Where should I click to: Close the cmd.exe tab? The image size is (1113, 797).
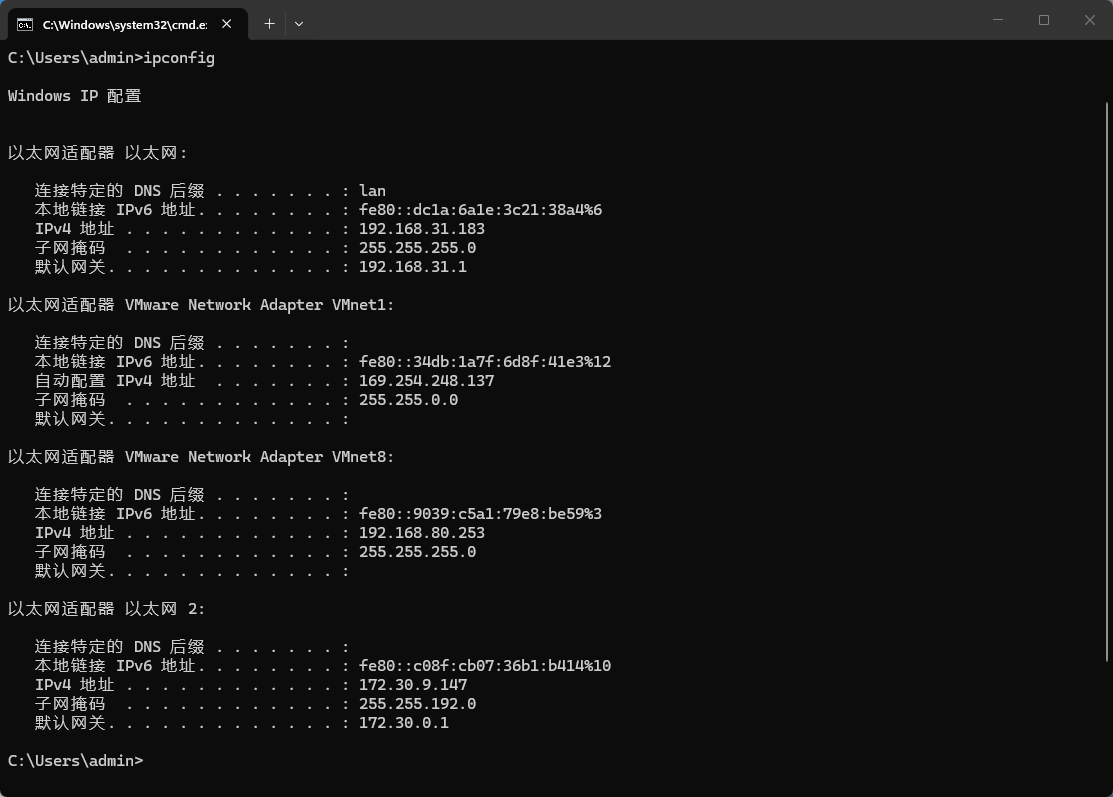coord(231,23)
